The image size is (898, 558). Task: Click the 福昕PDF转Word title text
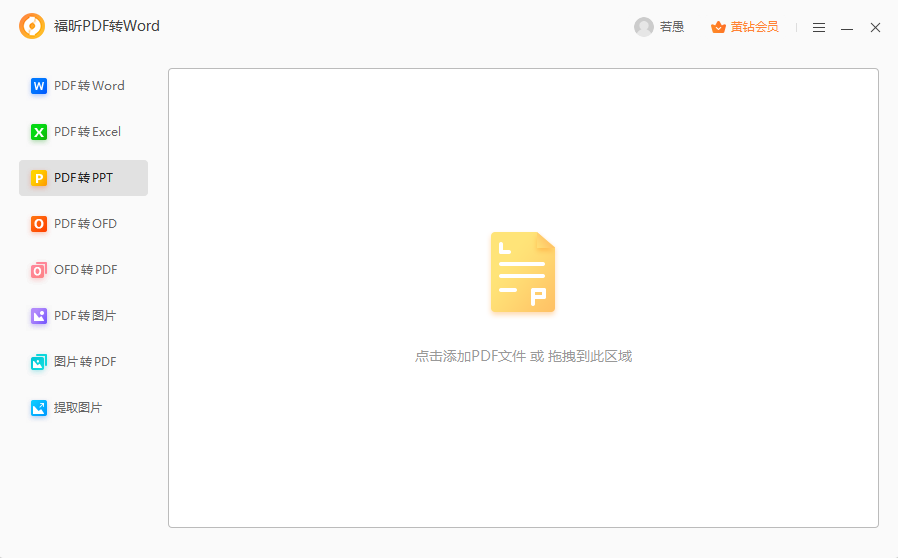107,26
